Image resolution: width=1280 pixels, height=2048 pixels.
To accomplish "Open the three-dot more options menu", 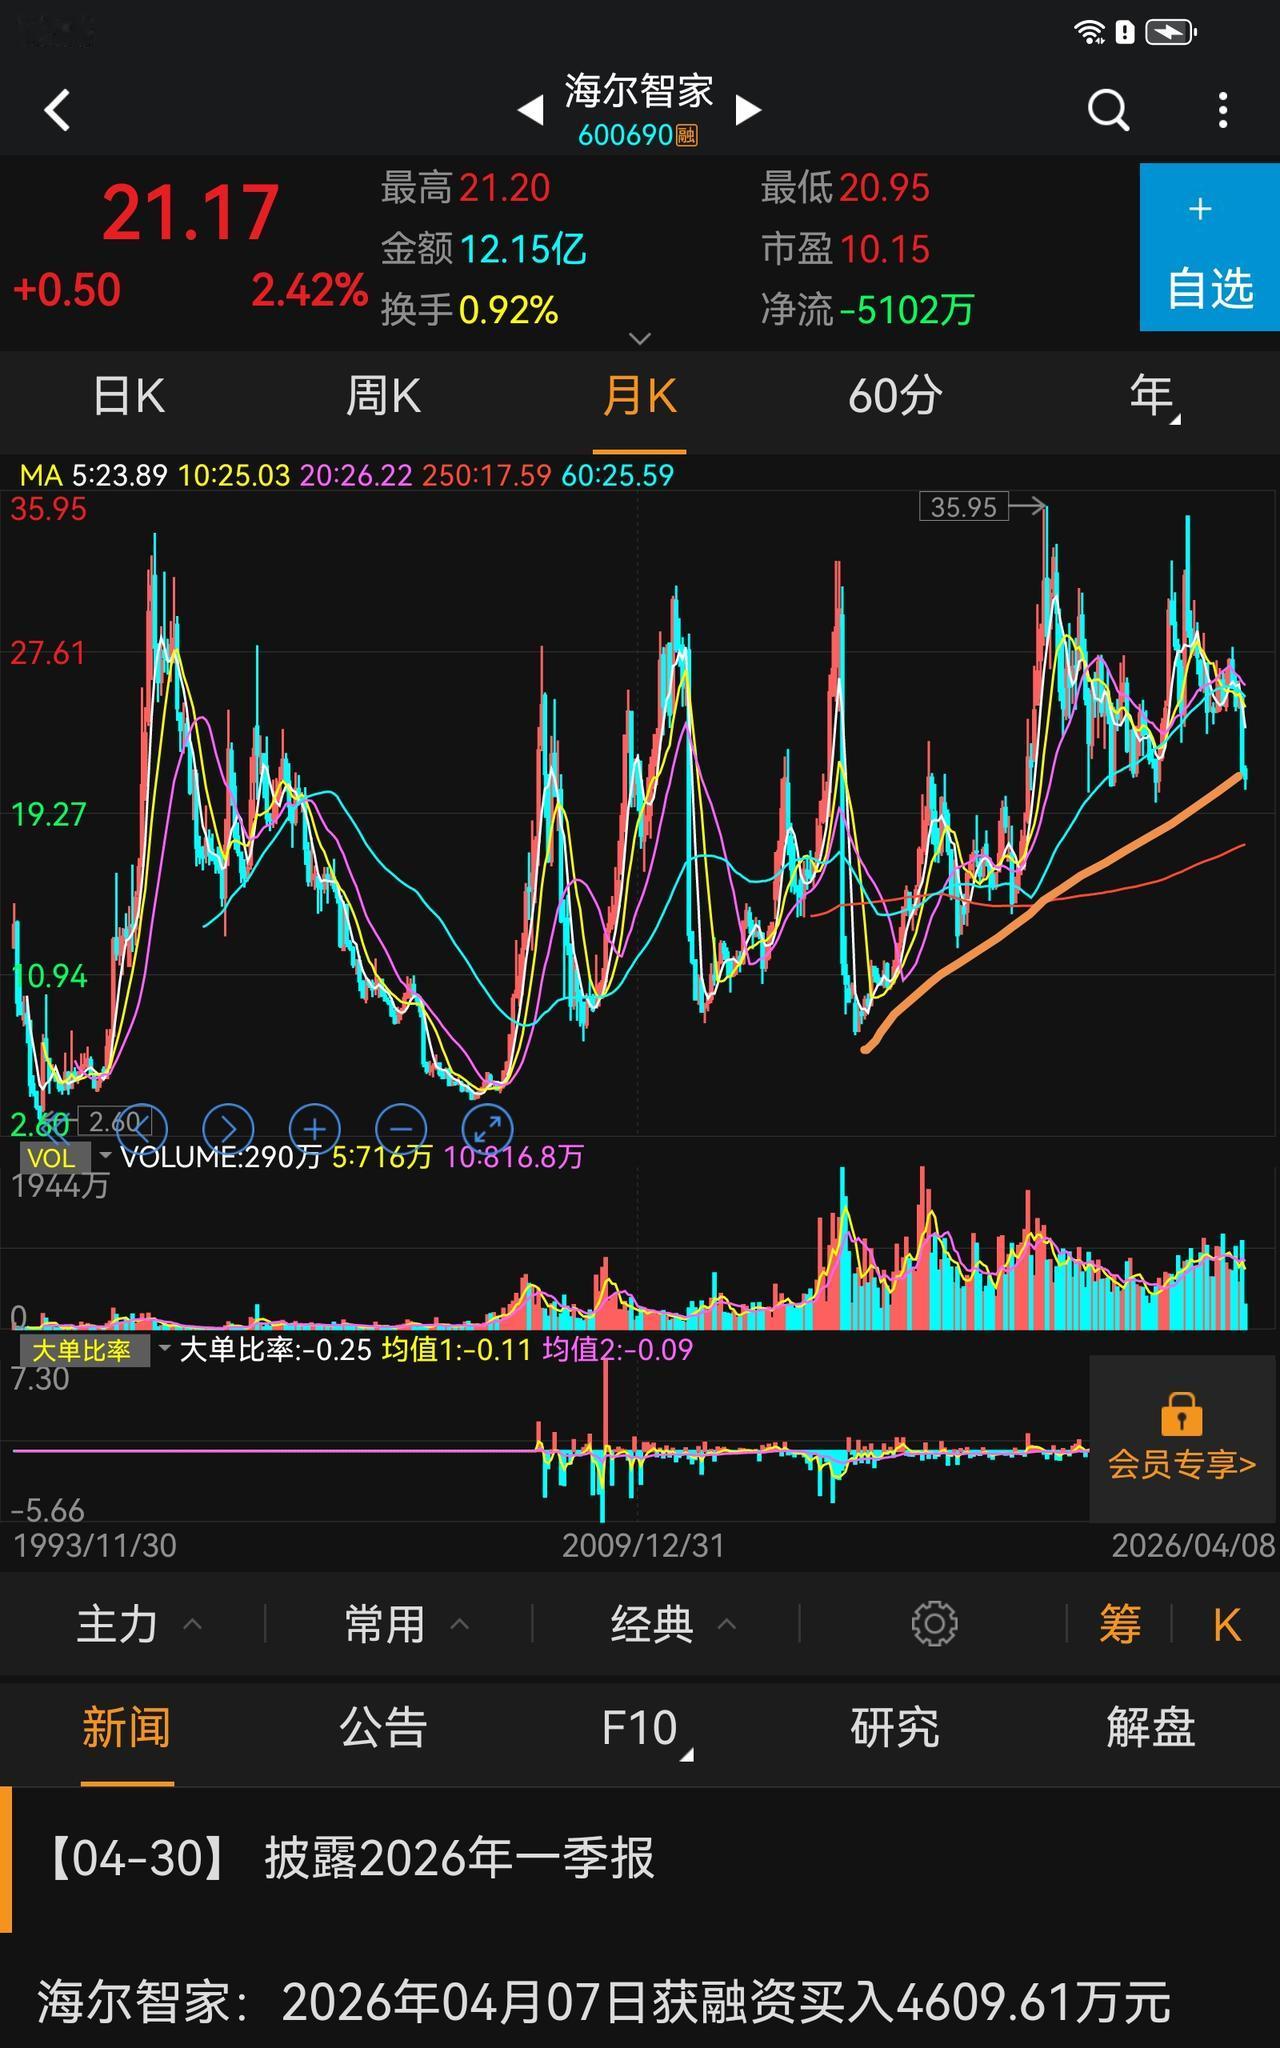I will click(x=1223, y=110).
